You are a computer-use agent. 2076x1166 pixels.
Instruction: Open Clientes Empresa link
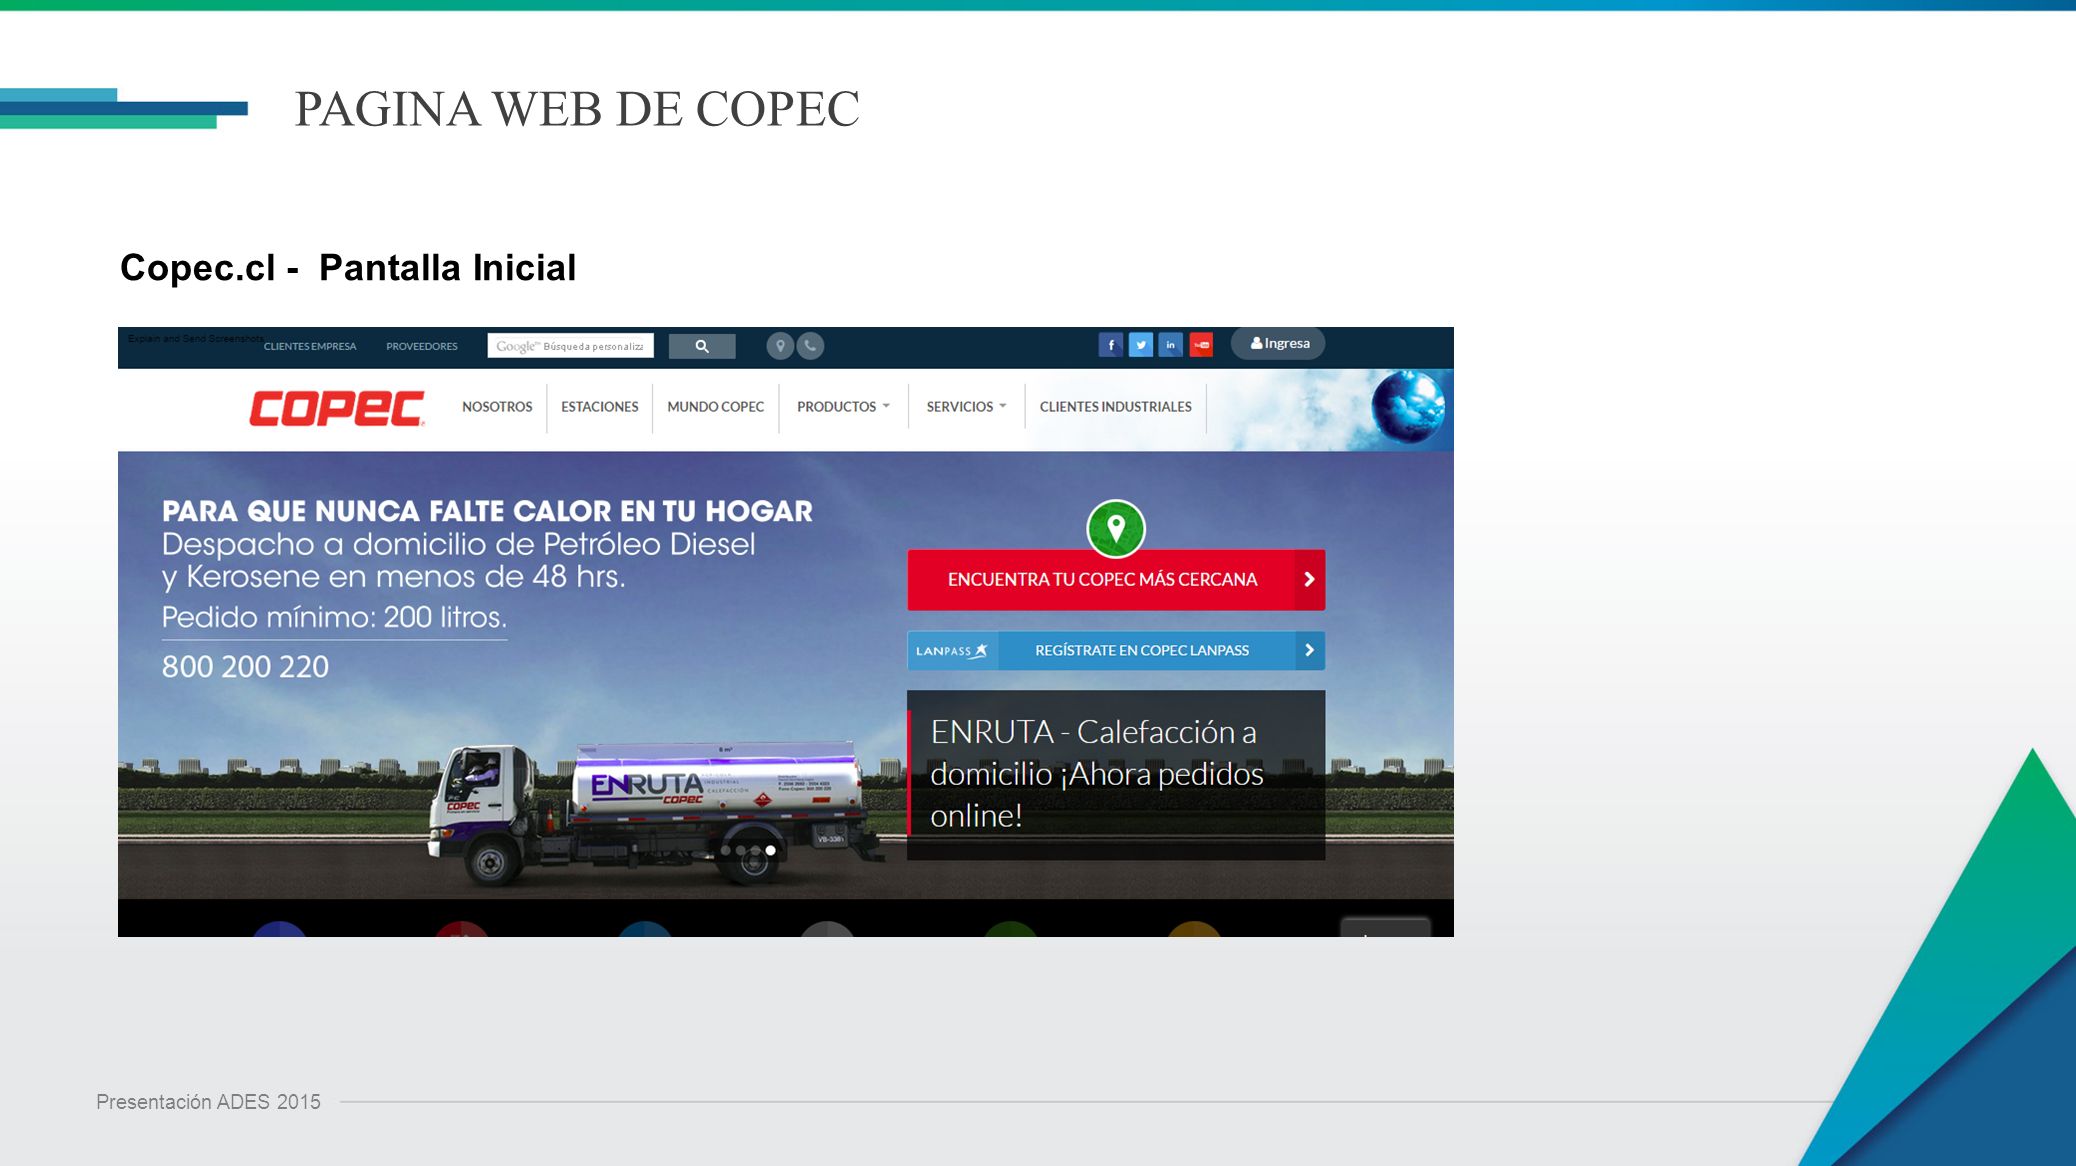pyautogui.click(x=310, y=347)
